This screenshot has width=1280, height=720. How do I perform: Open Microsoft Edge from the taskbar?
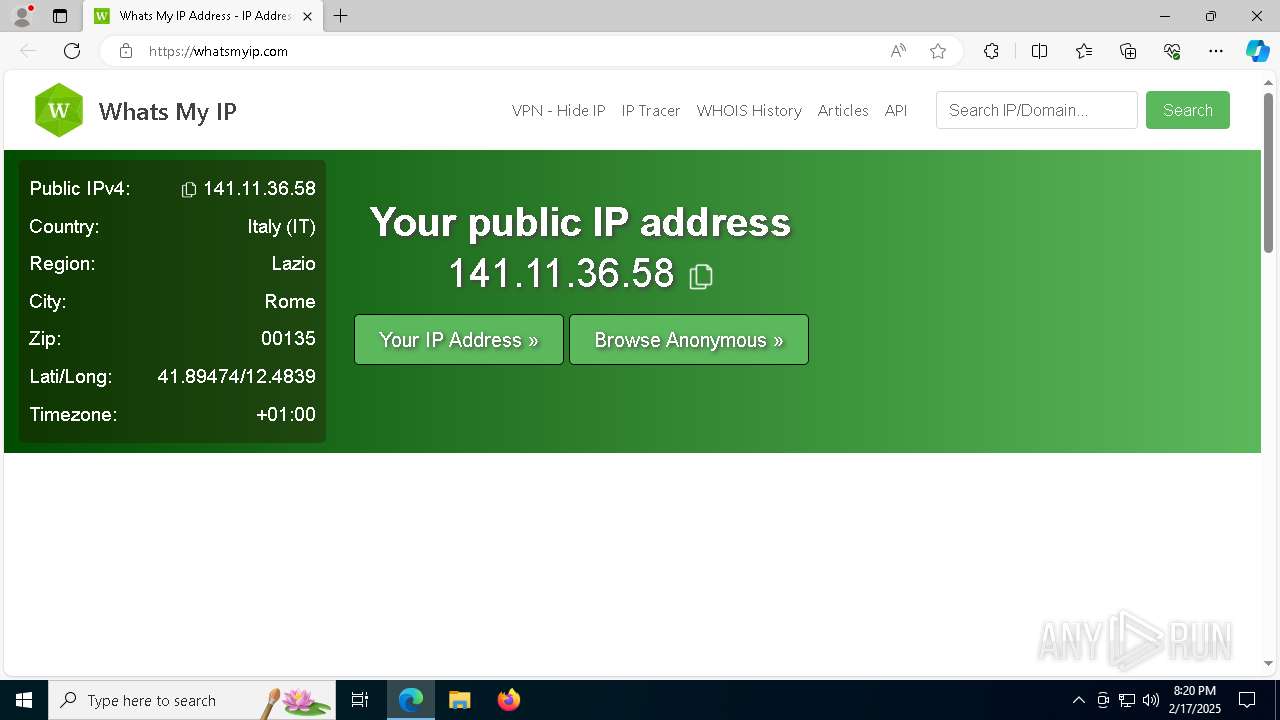pyautogui.click(x=411, y=700)
